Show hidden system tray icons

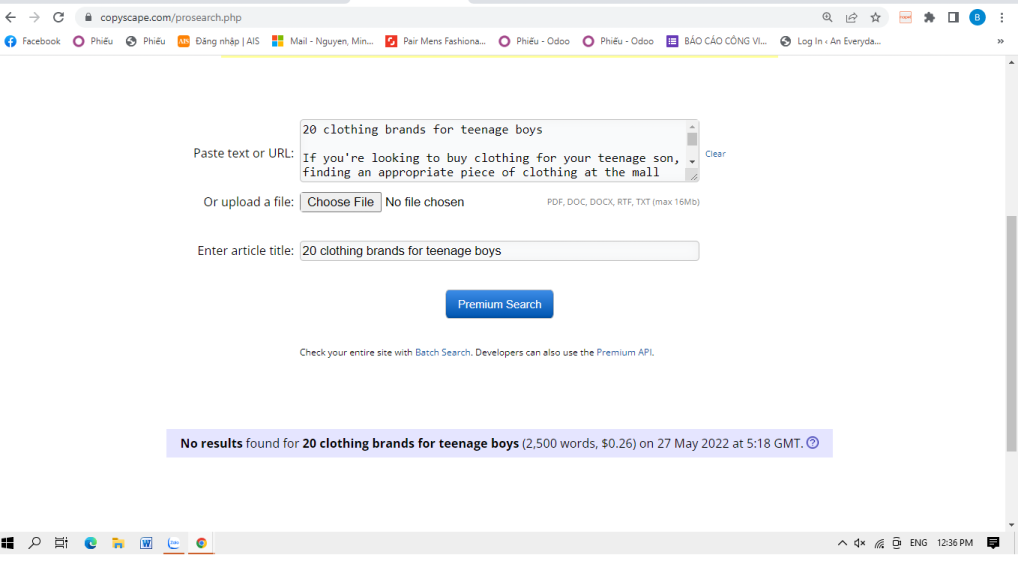point(842,543)
